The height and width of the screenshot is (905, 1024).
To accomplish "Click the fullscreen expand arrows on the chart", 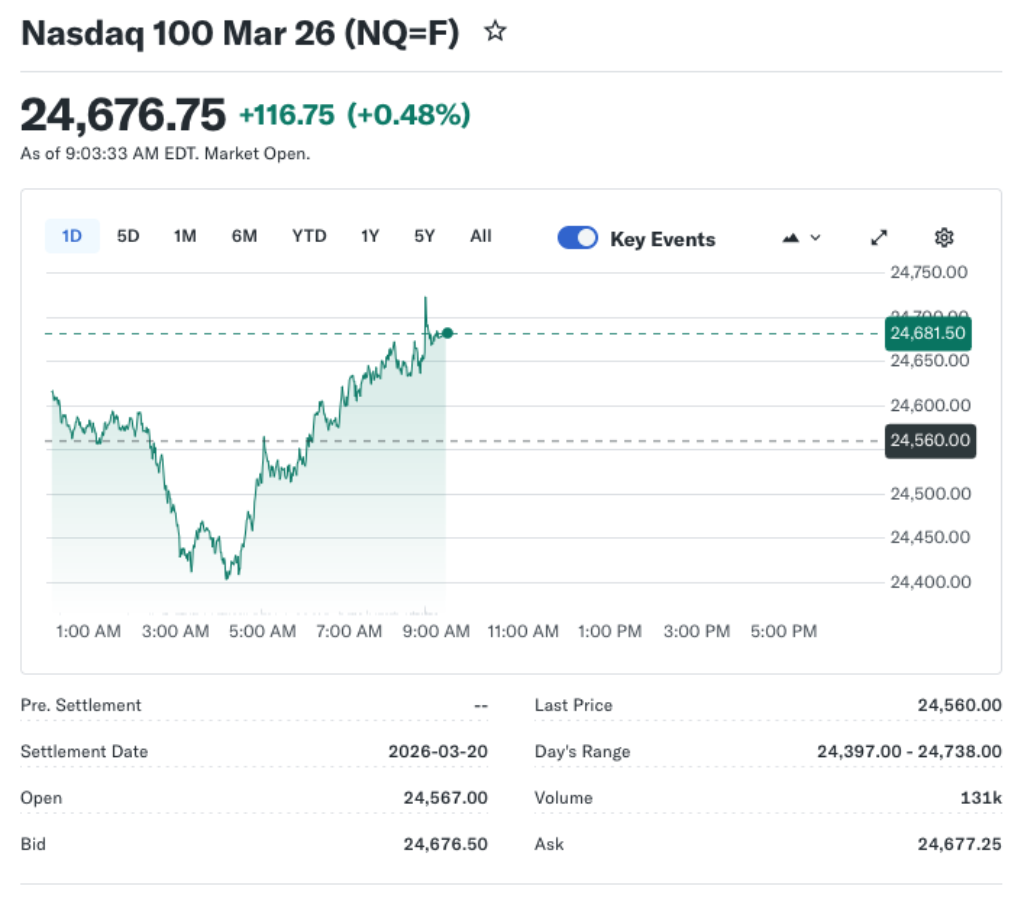I will pos(878,238).
